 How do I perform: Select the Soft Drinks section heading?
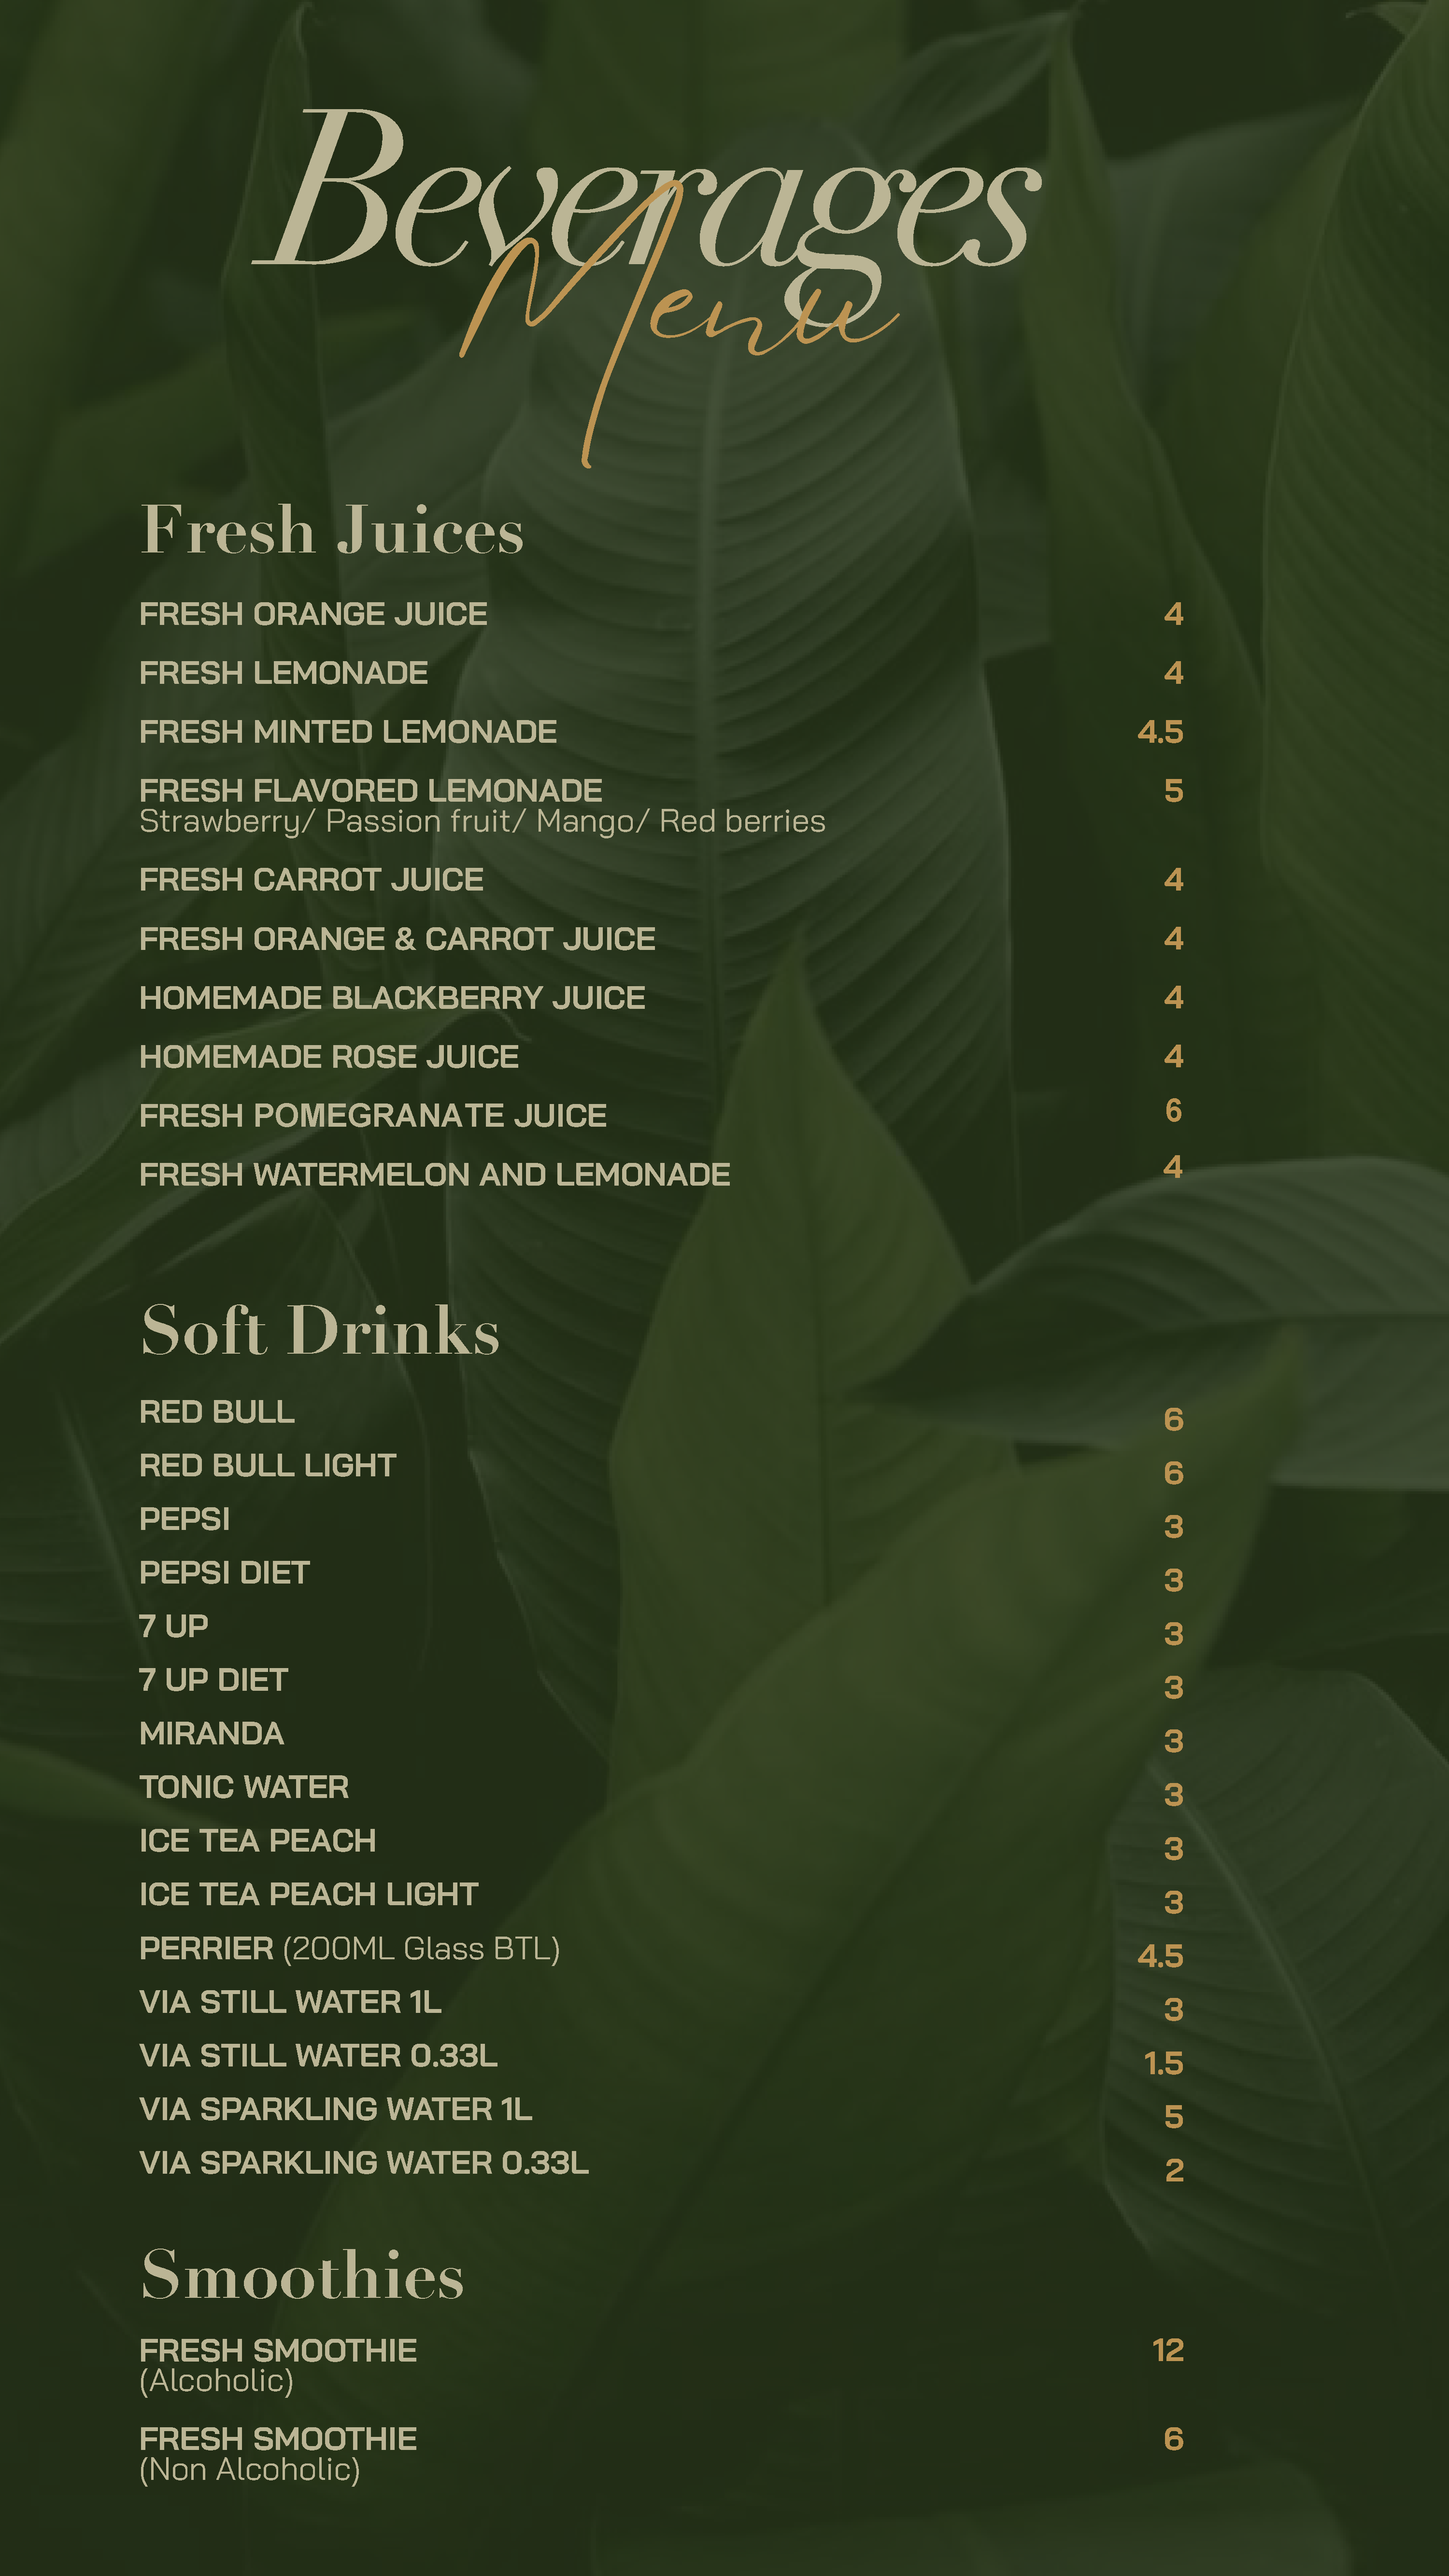pos(320,1331)
